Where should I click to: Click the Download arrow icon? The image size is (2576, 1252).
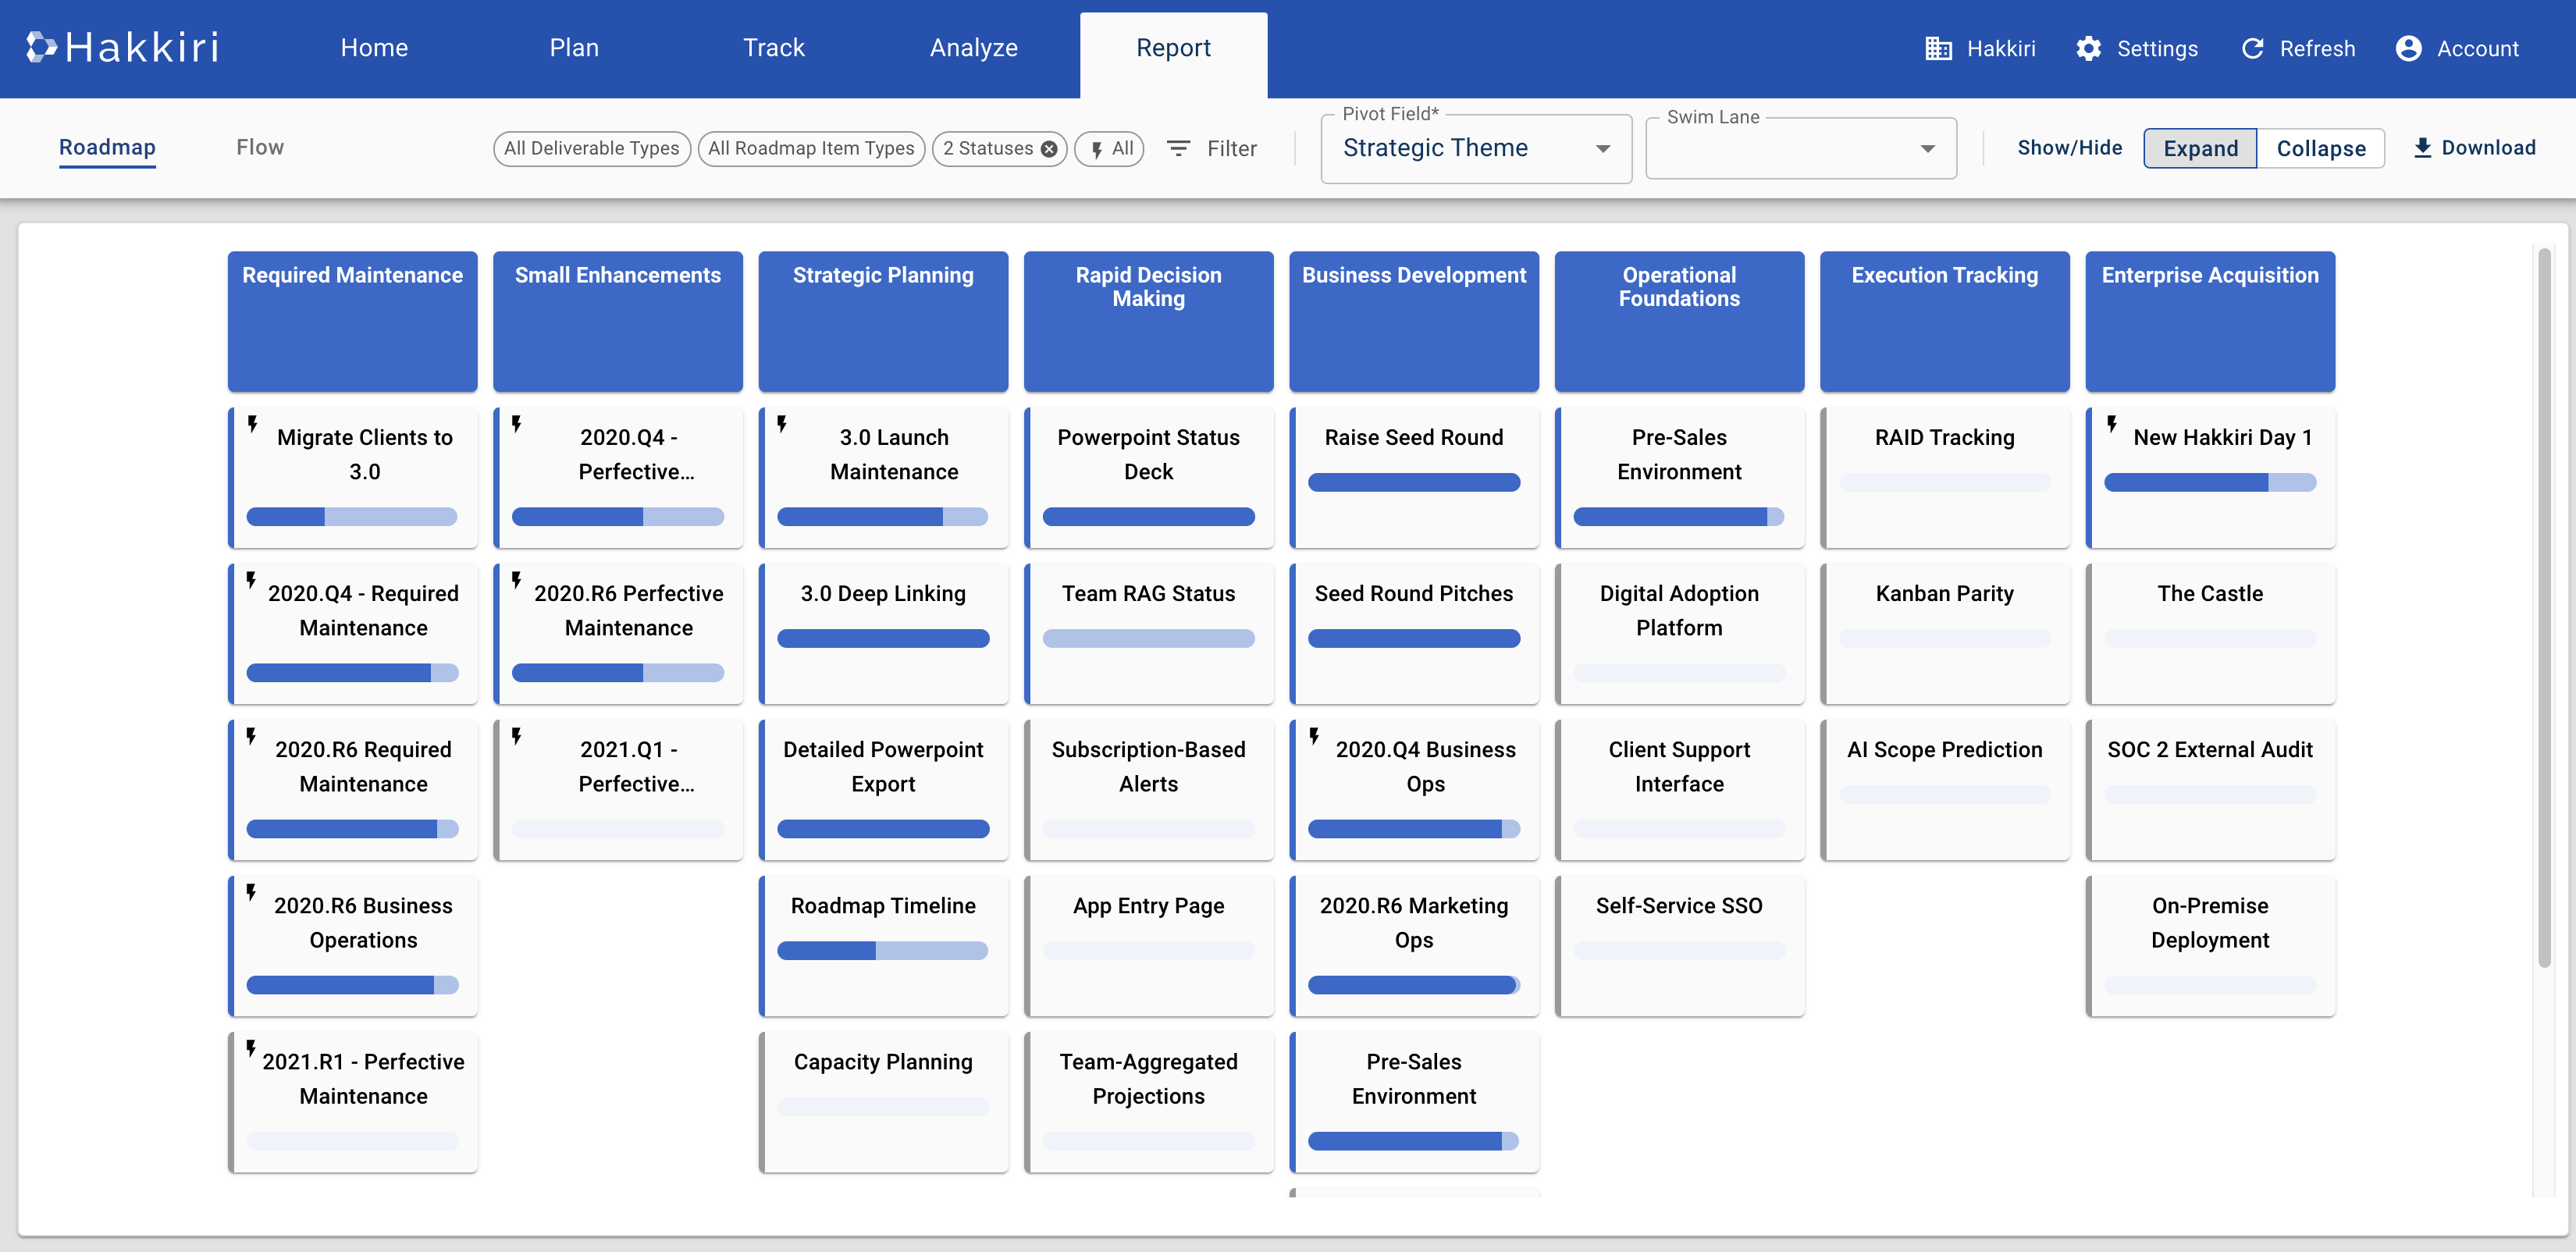[x=2422, y=148]
